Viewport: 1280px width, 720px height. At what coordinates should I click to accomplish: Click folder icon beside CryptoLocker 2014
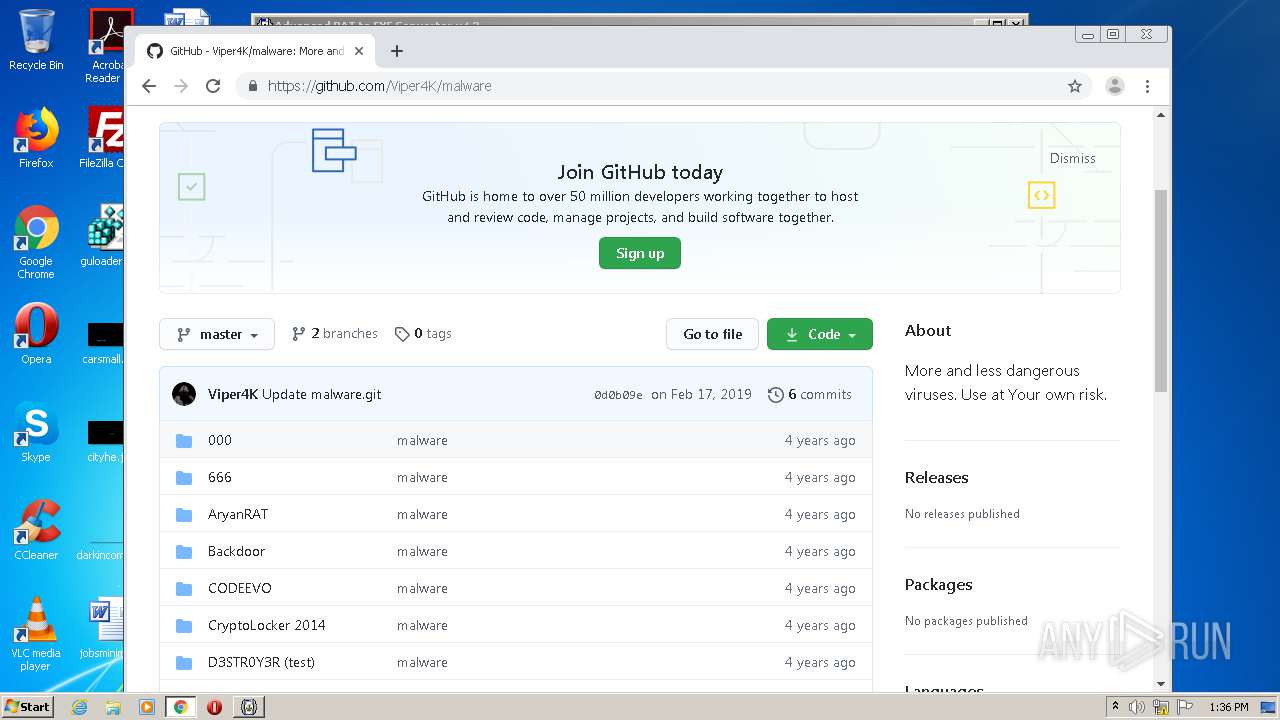pos(184,625)
